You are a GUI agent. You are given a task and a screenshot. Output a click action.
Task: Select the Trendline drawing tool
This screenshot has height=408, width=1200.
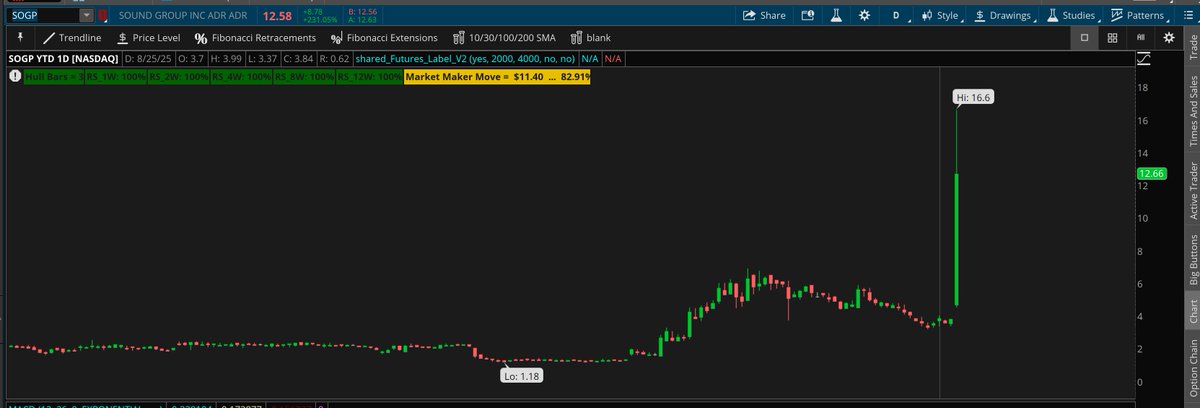tap(72, 37)
